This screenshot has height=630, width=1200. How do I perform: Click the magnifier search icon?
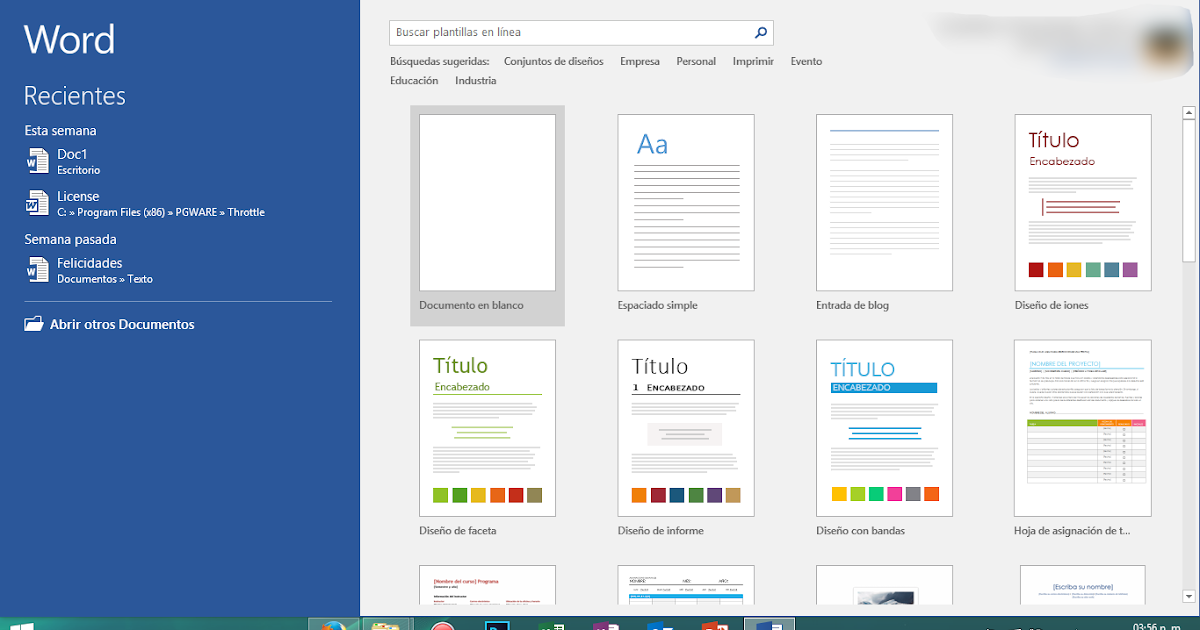pyautogui.click(x=761, y=32)
